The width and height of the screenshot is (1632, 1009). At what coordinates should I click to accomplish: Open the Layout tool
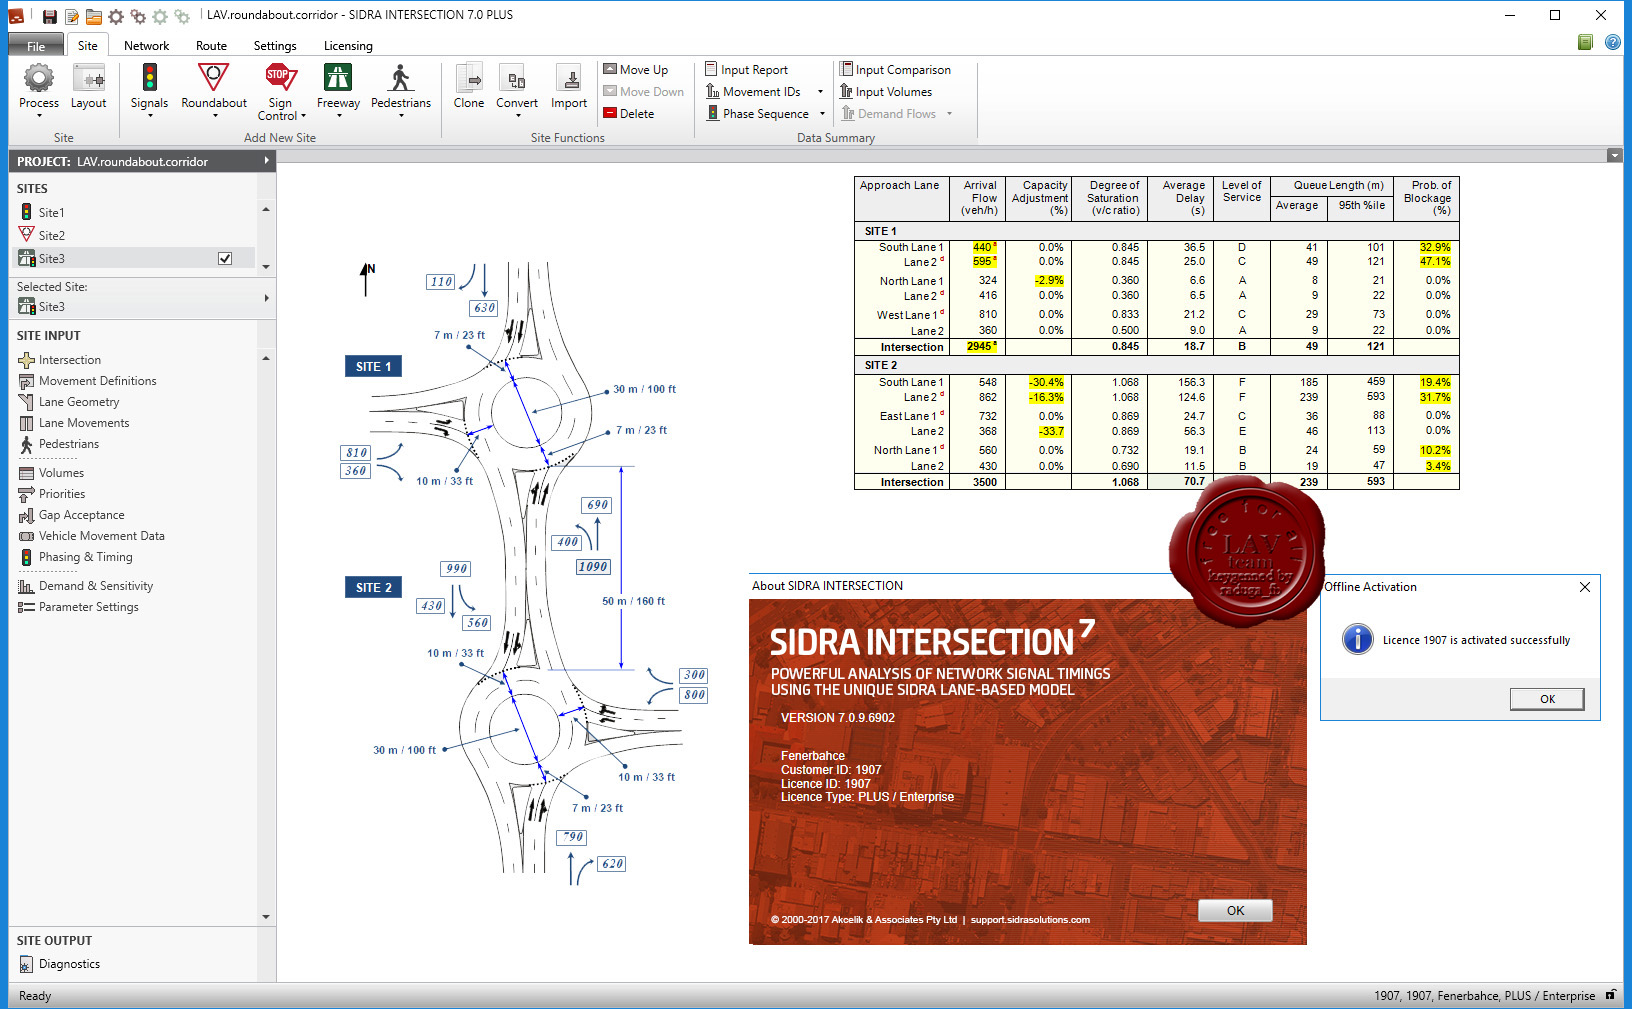[x=88, y=88]
